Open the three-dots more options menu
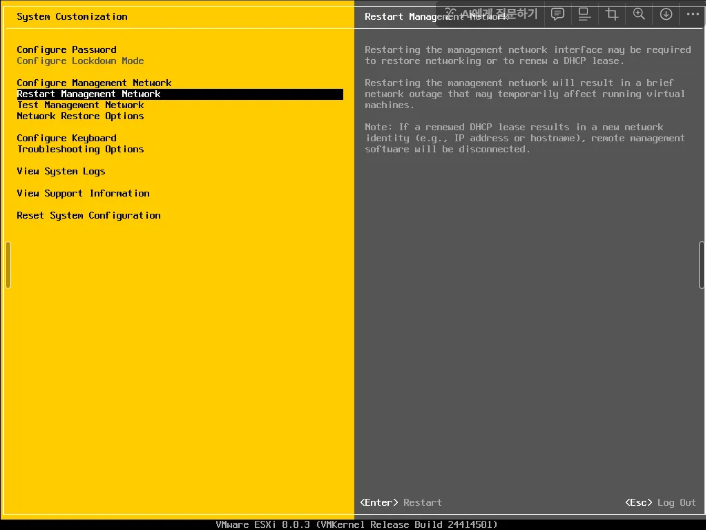The image size is (706, 530). 693,14
